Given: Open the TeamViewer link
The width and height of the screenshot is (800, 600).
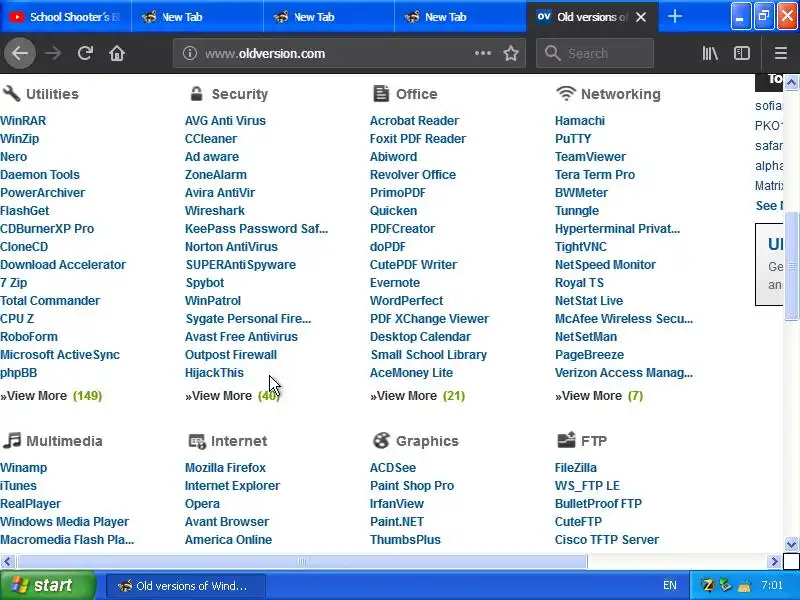Looking at the screenshot, I should [590, 156].
